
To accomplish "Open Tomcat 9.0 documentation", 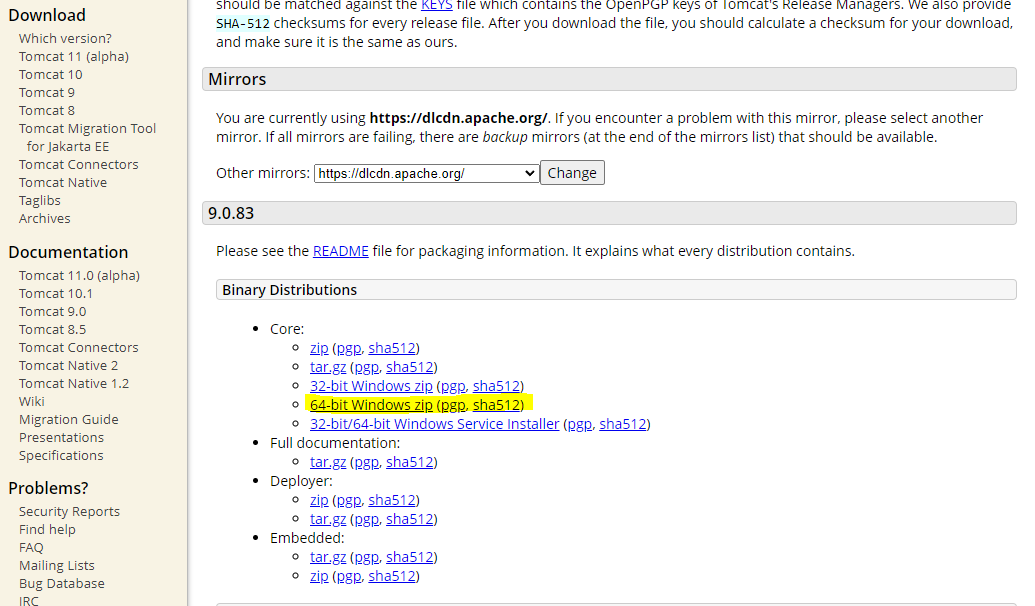I will tap(52, 312).
